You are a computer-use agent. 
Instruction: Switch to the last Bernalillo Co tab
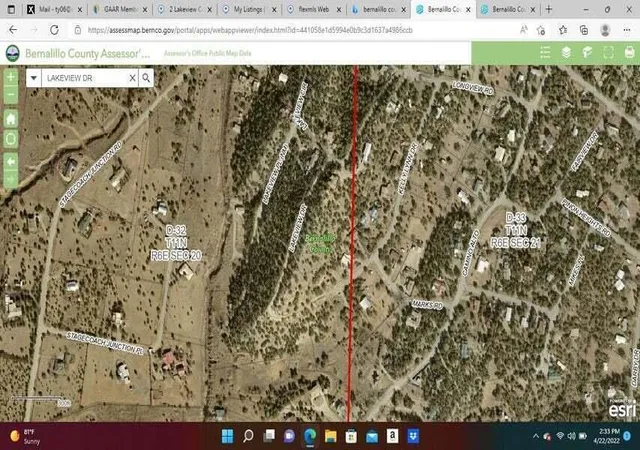coord(508,9)
